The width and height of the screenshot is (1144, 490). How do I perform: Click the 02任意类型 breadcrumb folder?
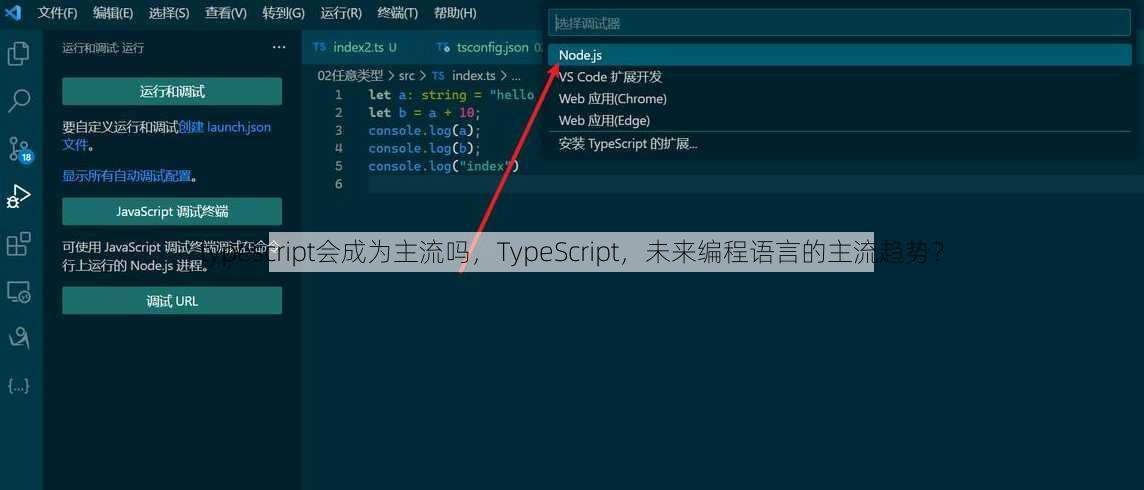click(349, 75)
